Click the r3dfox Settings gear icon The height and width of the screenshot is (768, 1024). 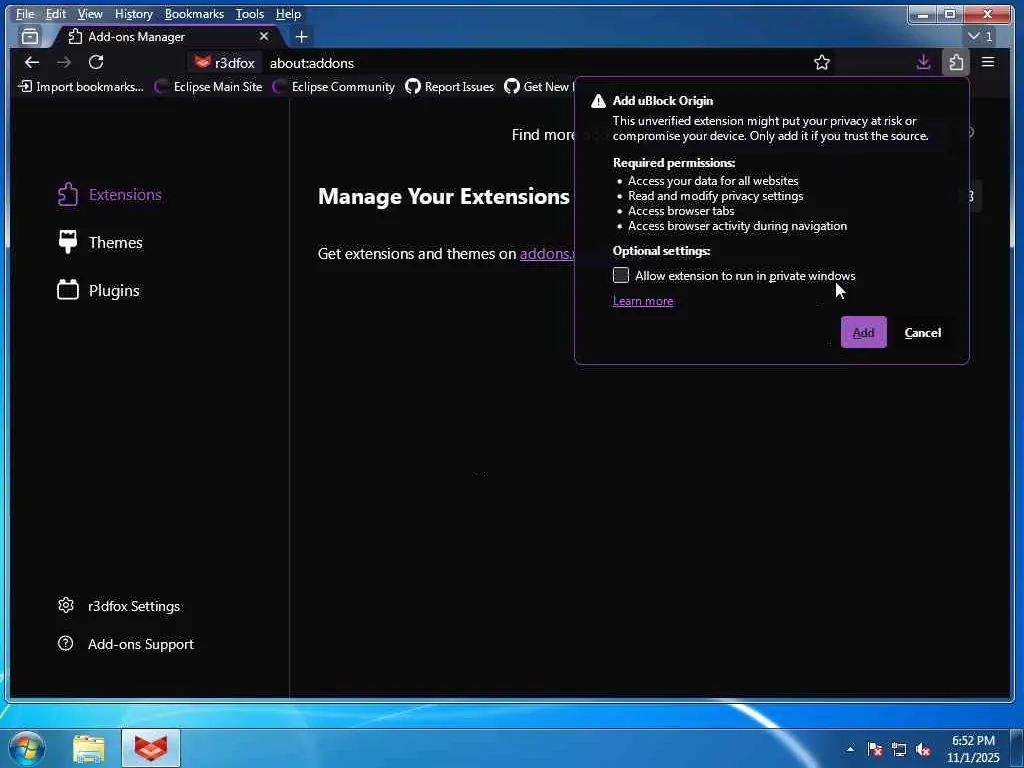pyautogui.click(x=65, y=605)
